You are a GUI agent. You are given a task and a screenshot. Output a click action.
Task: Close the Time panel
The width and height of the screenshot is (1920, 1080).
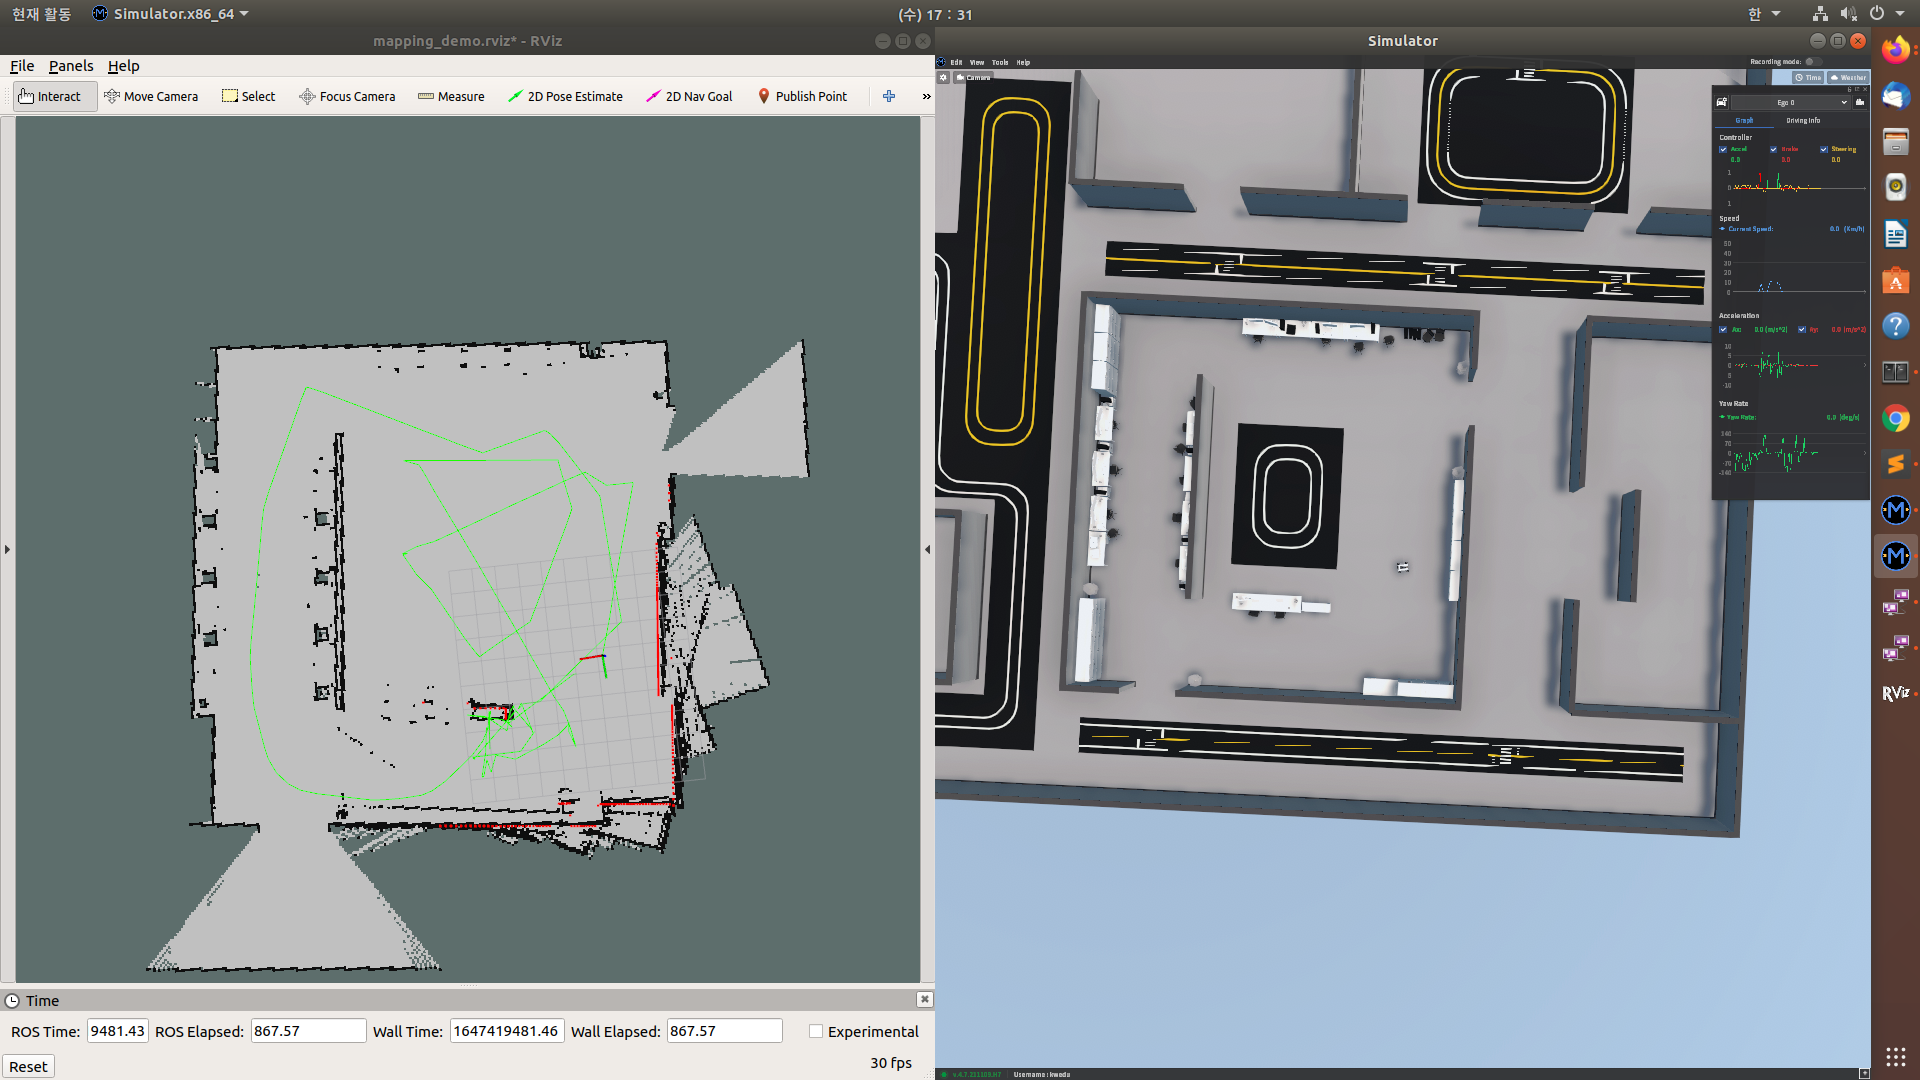pyautogui.click(x=925, y=999)
